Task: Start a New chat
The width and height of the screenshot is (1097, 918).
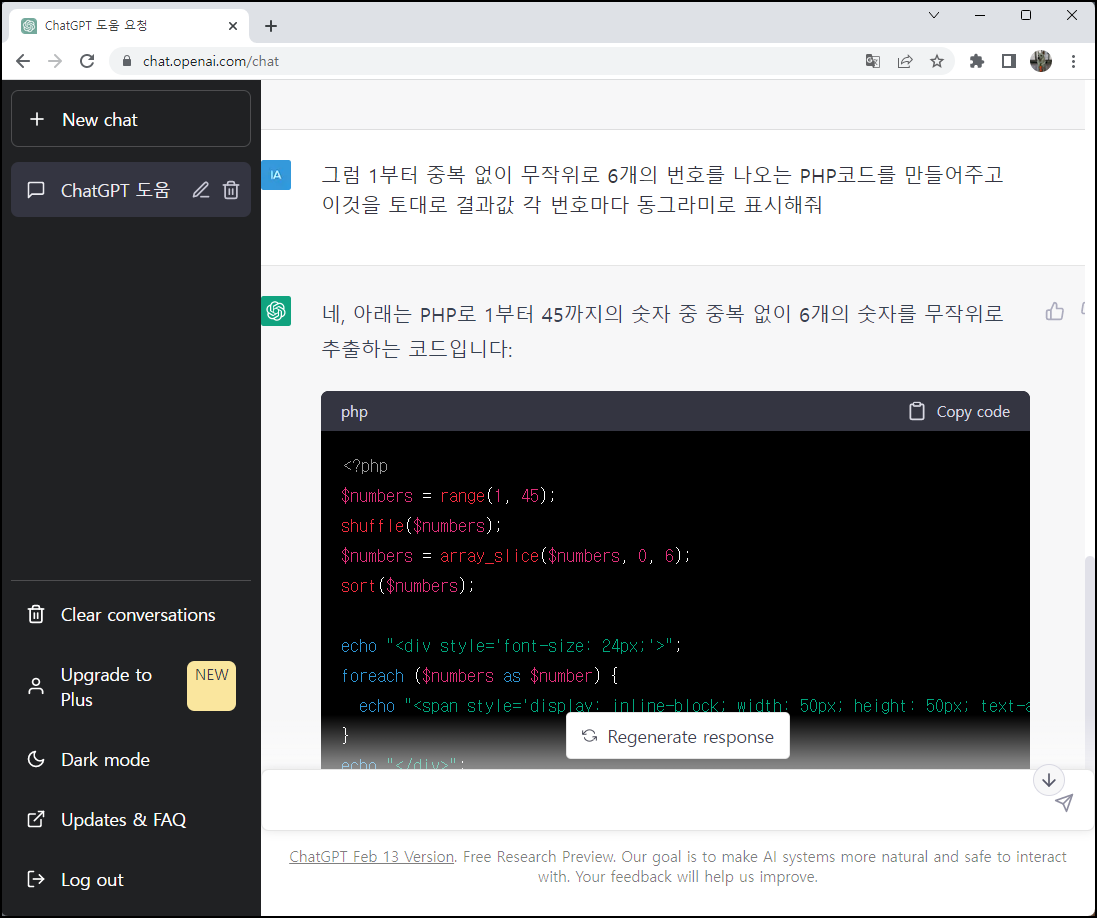Action: pos(131,119)
